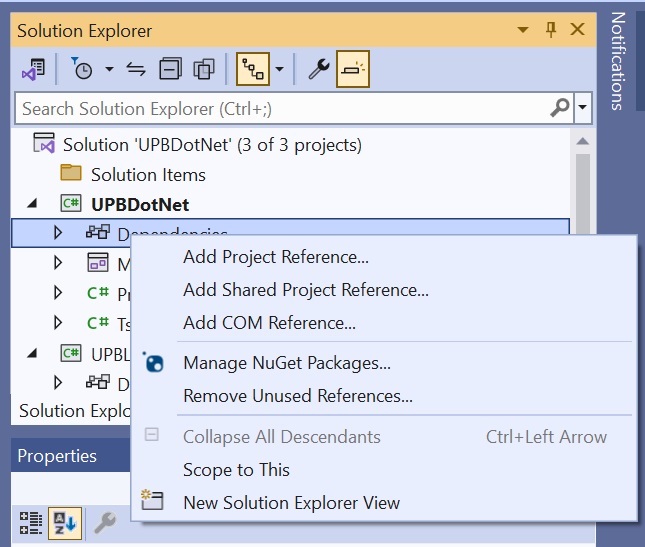Open the Notifications side tab
The width and height of the screenshot is (645, 547).
click(x=617, y=60)
